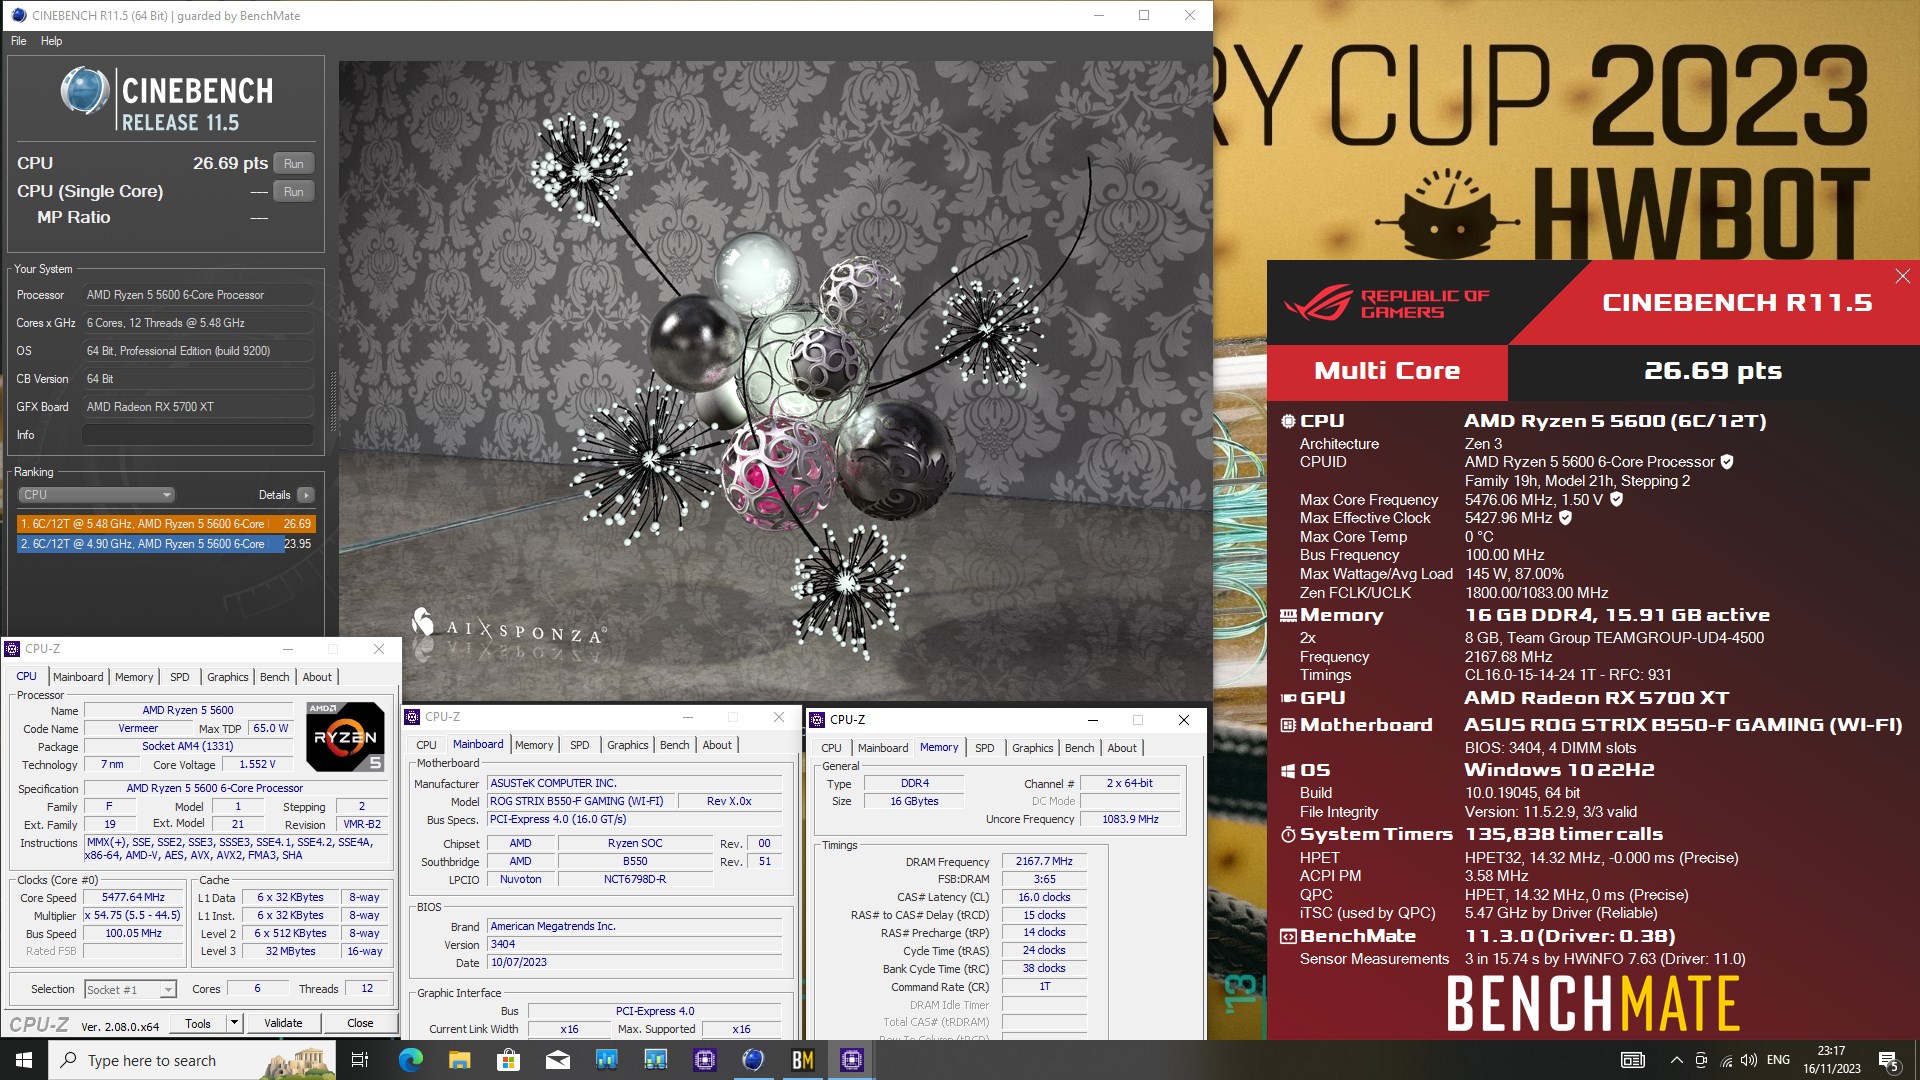Click the Max Effective Clock verified shield

(x=1565, y=518)
